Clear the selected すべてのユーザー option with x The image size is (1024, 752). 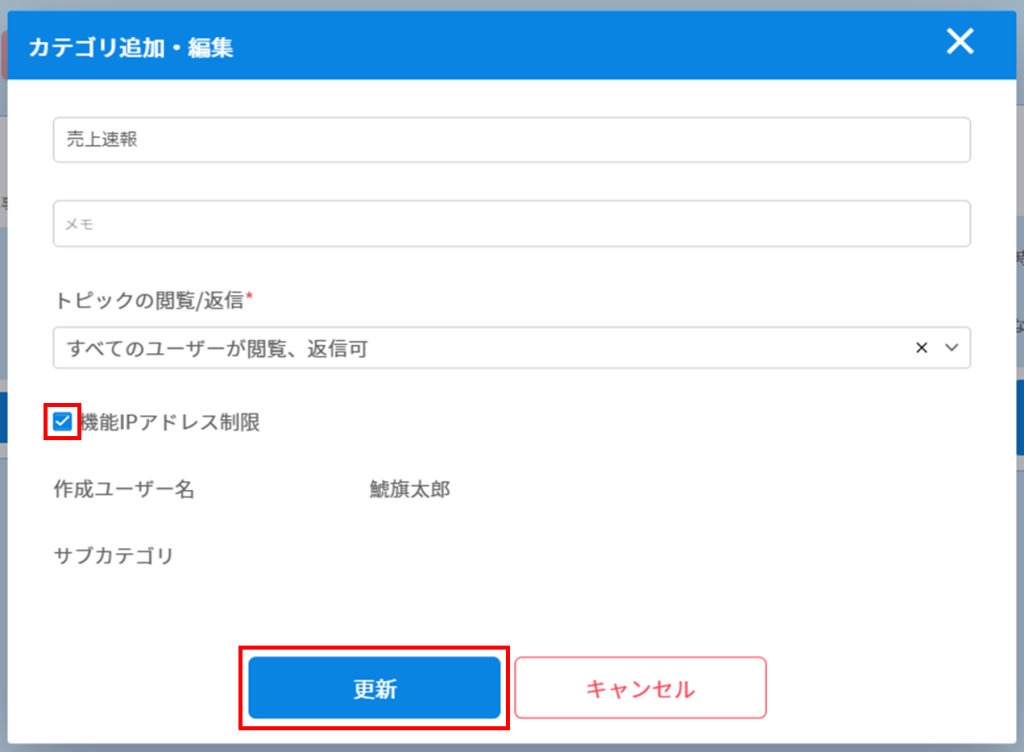click(x=921, y=348)
